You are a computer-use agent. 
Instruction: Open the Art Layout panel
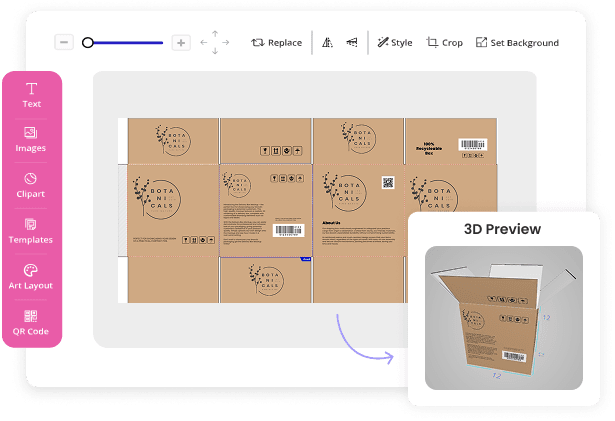point(31,277)
